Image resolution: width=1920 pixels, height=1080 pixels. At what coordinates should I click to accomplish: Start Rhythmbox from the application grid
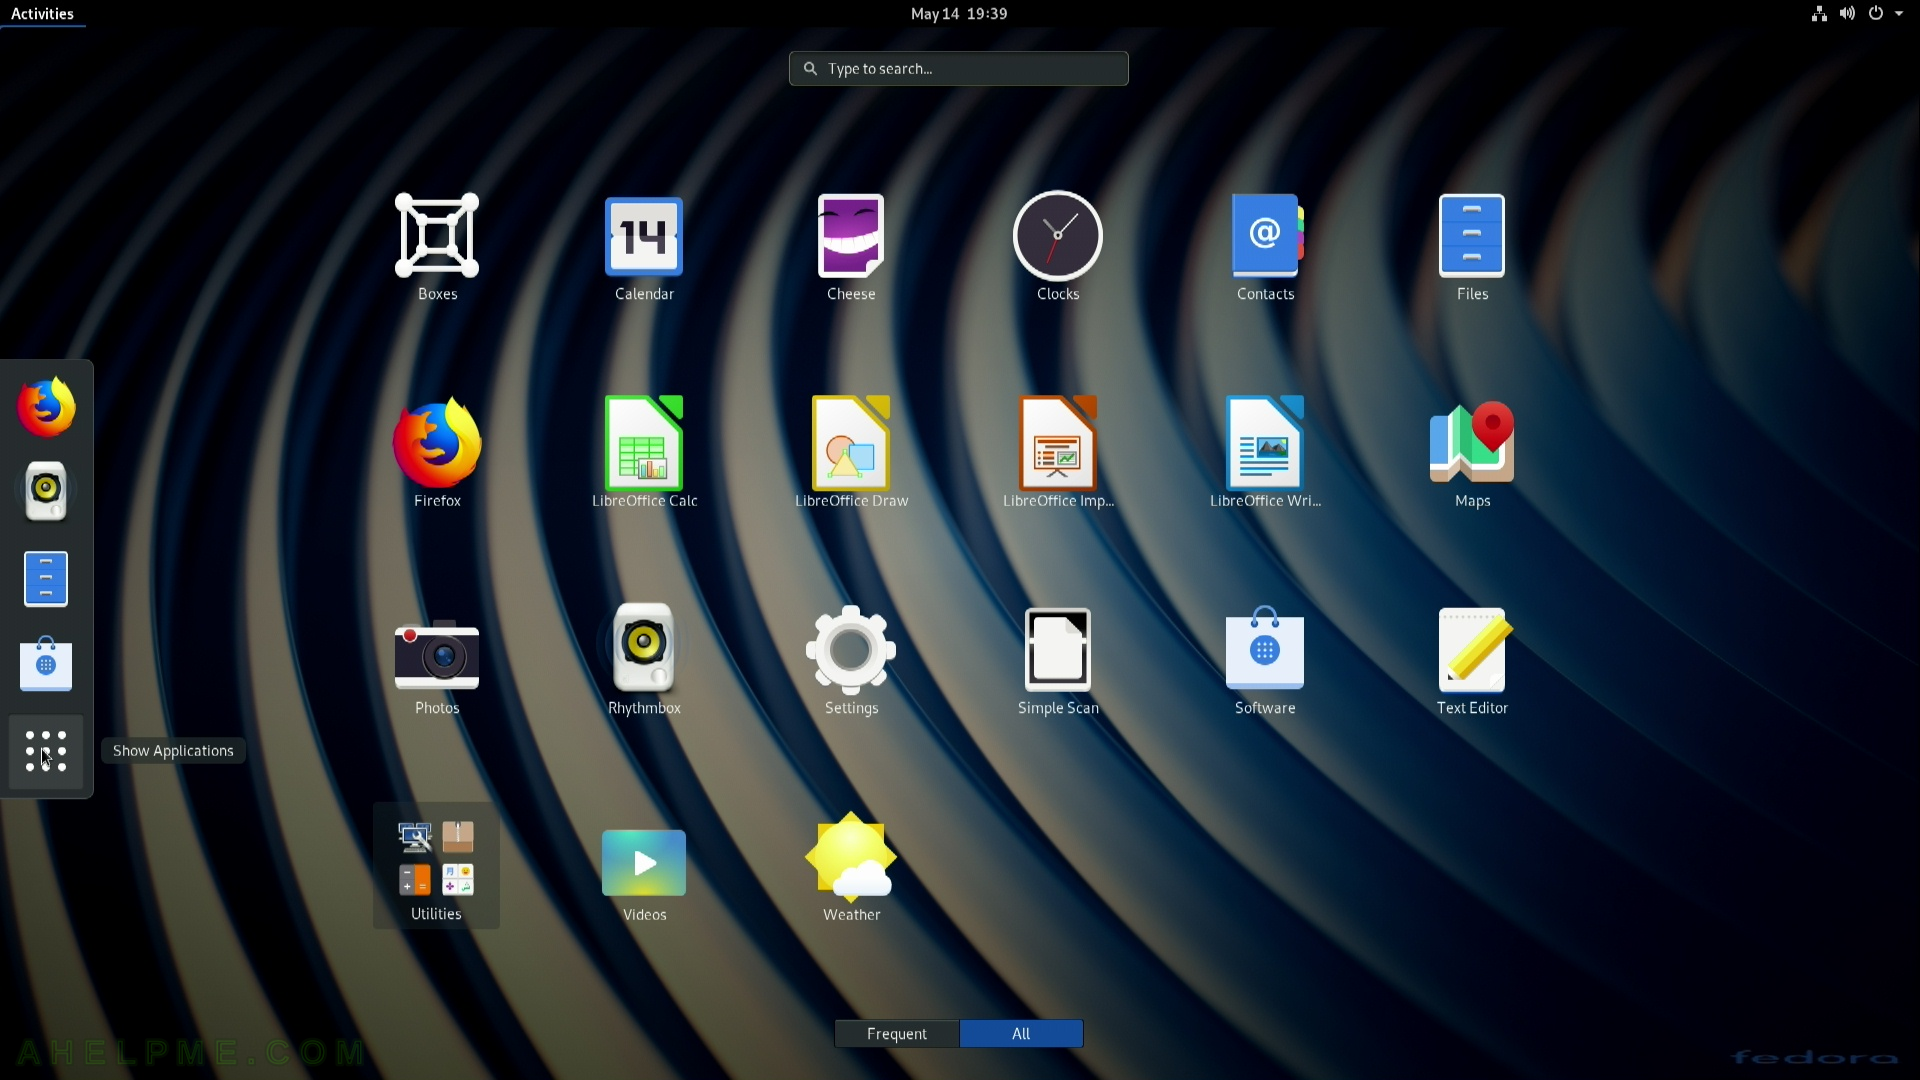coord(644,660)
